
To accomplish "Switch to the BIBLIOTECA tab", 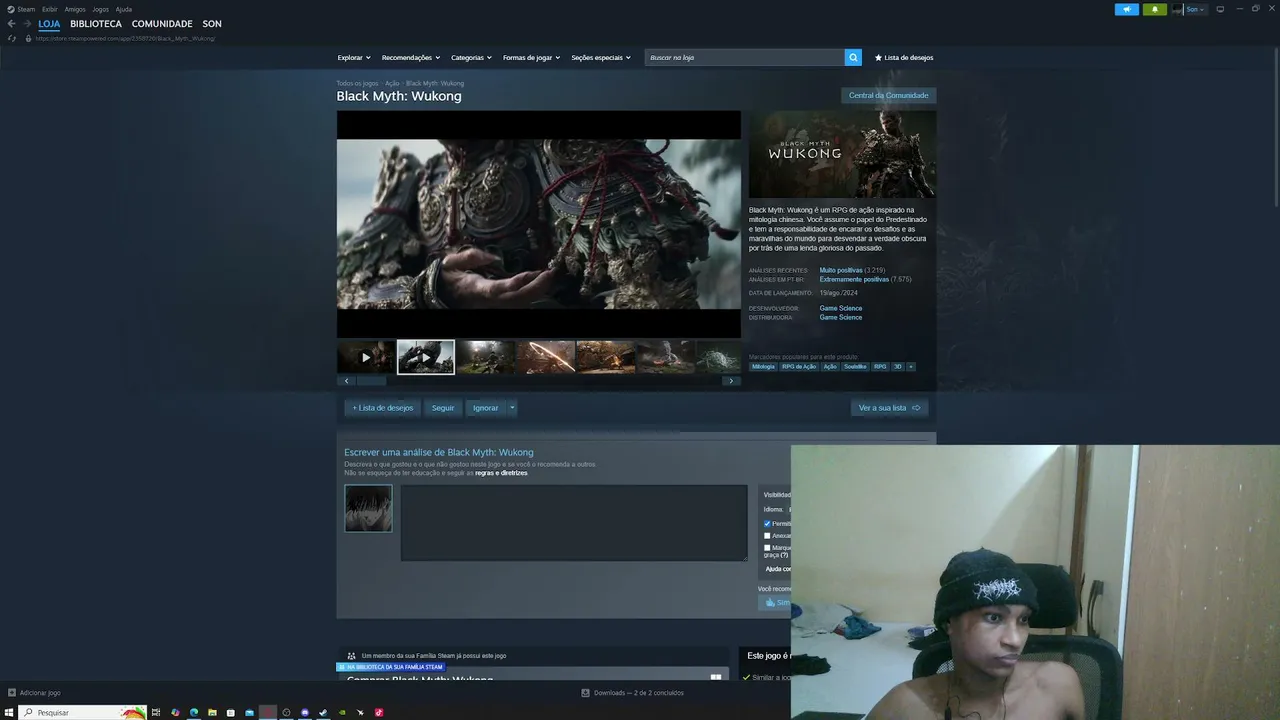I will coord(96,24).
